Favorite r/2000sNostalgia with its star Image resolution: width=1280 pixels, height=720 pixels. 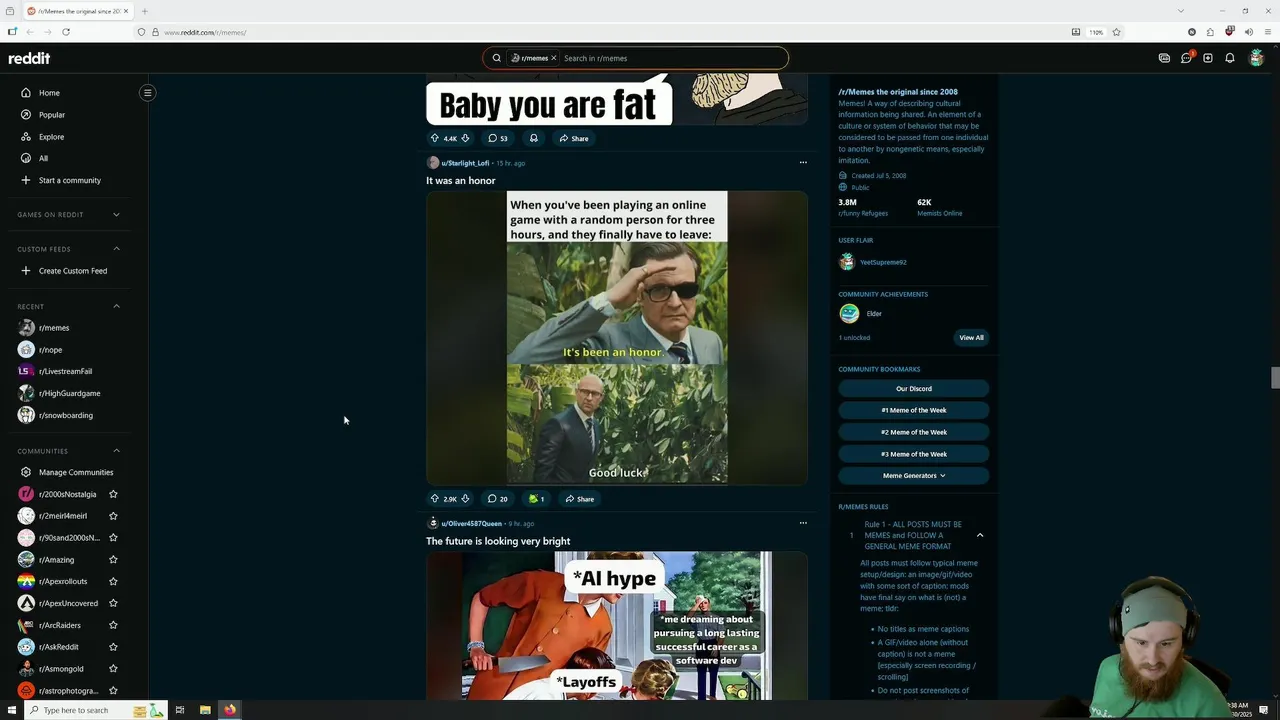coord(113,494)
